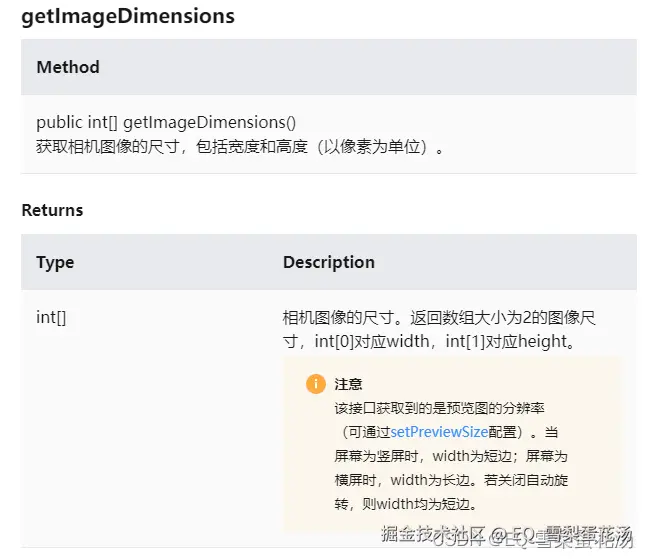648x559 pixels.
Task: Click the Returns section heading
Action: click(x=52, y=210)
